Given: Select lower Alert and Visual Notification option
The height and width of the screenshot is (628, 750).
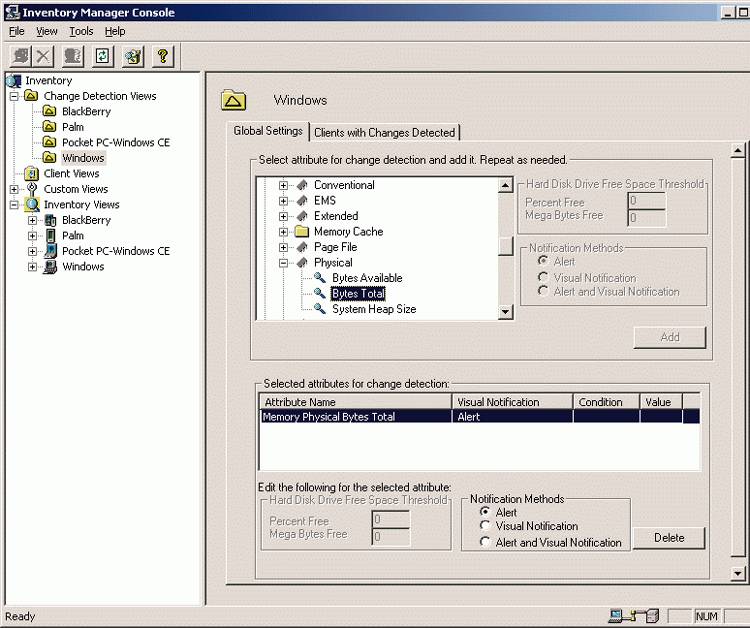Looking at the screenshot, I should 486,542.
